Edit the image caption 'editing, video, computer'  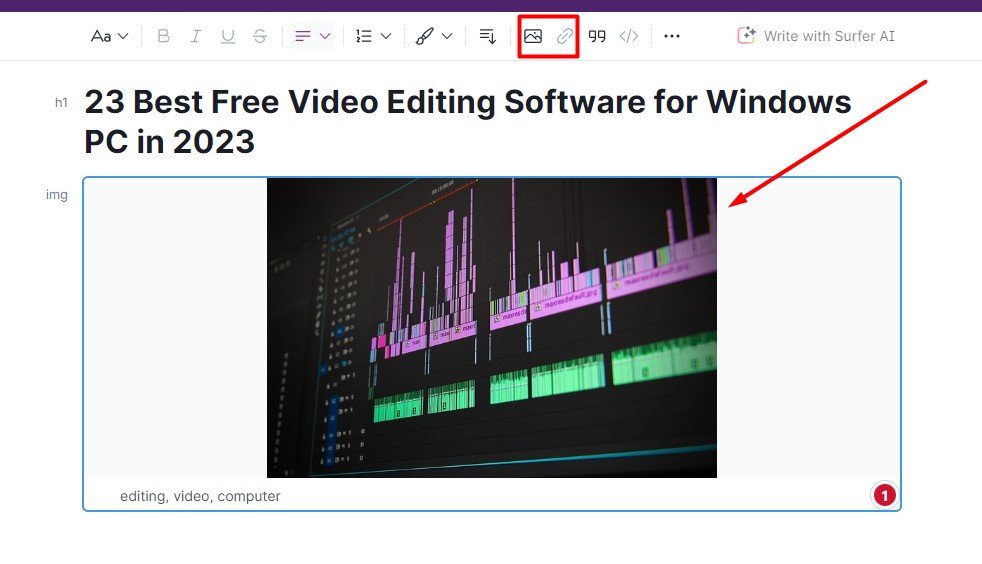click(x=200, y=496)
